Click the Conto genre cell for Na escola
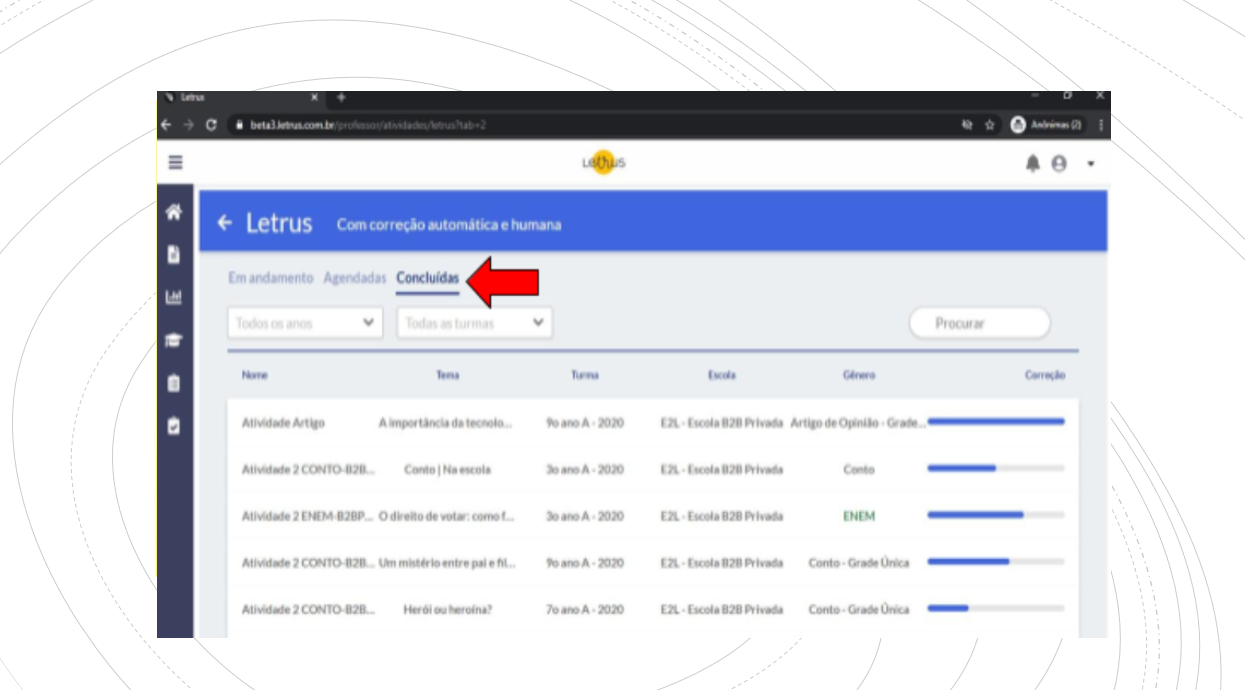Screen dimensions: 1245x690 tap(859, 469)
